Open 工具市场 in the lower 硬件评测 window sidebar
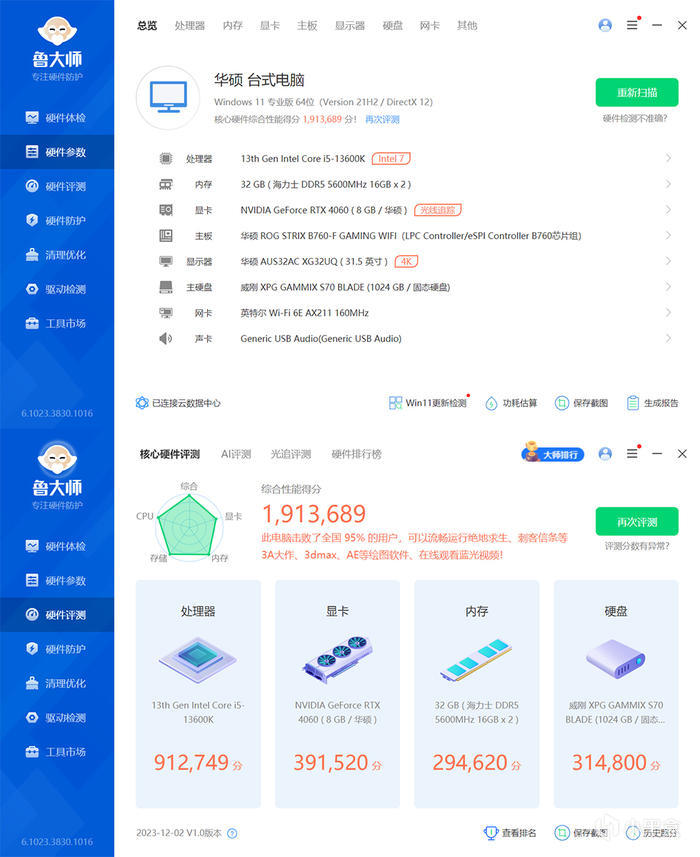Image resolution: width=700 pixels, height=857 pixels. [x=57, y=752]
